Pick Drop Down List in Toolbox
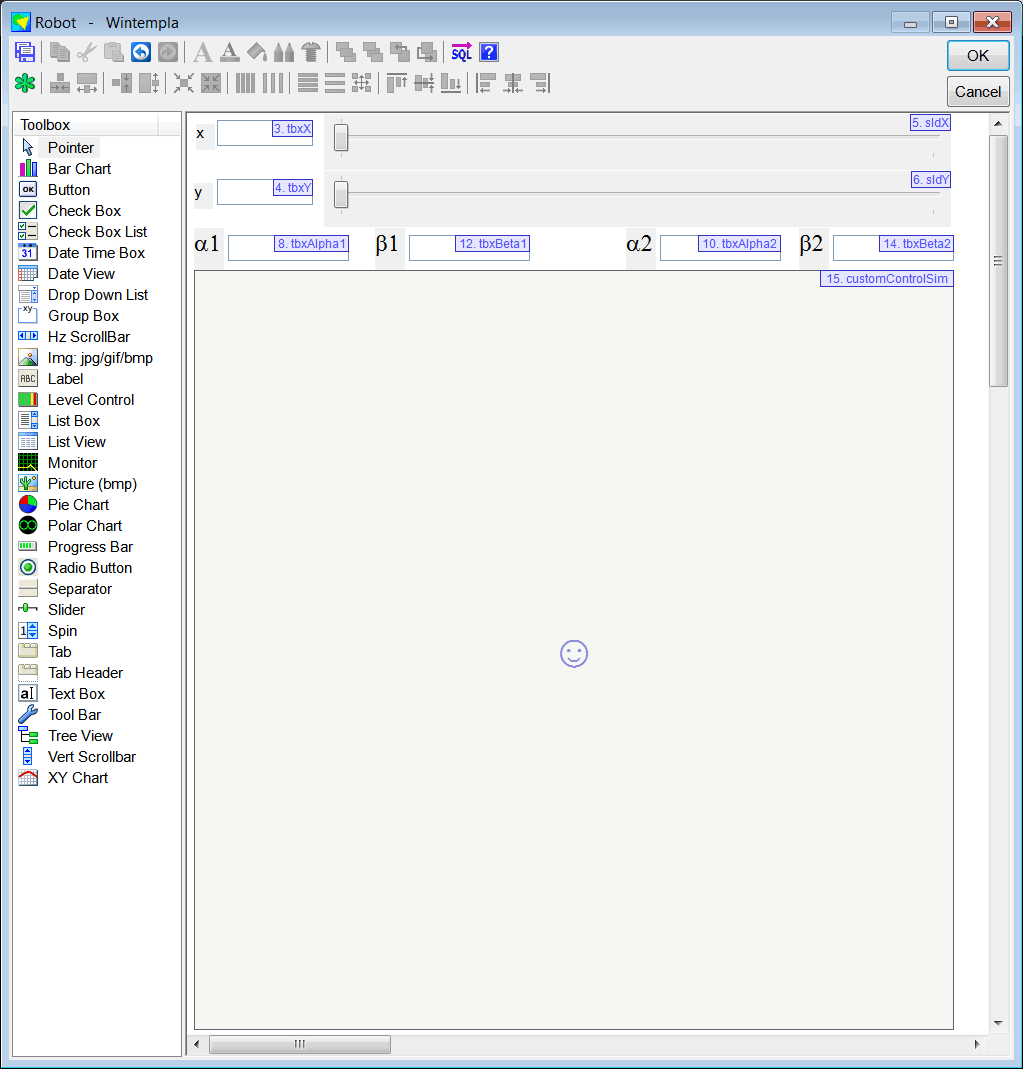This screenshot has width=1023, height=1069. click(85, 295)
